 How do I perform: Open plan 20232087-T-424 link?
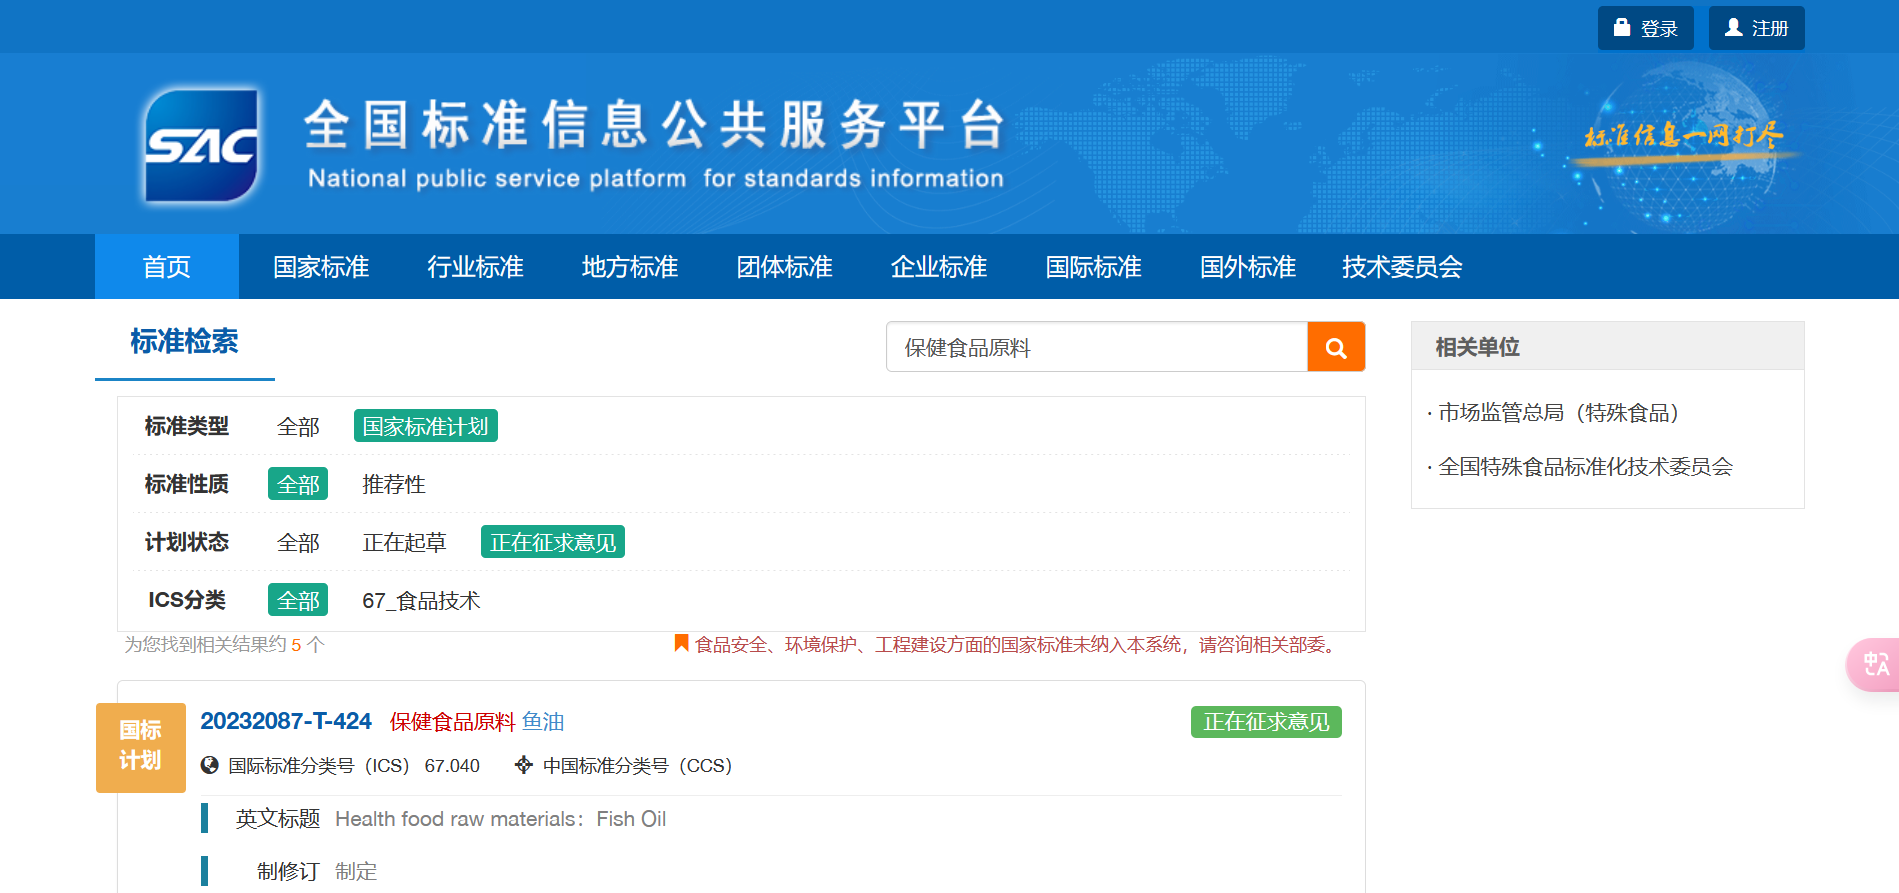pos(285,721)
